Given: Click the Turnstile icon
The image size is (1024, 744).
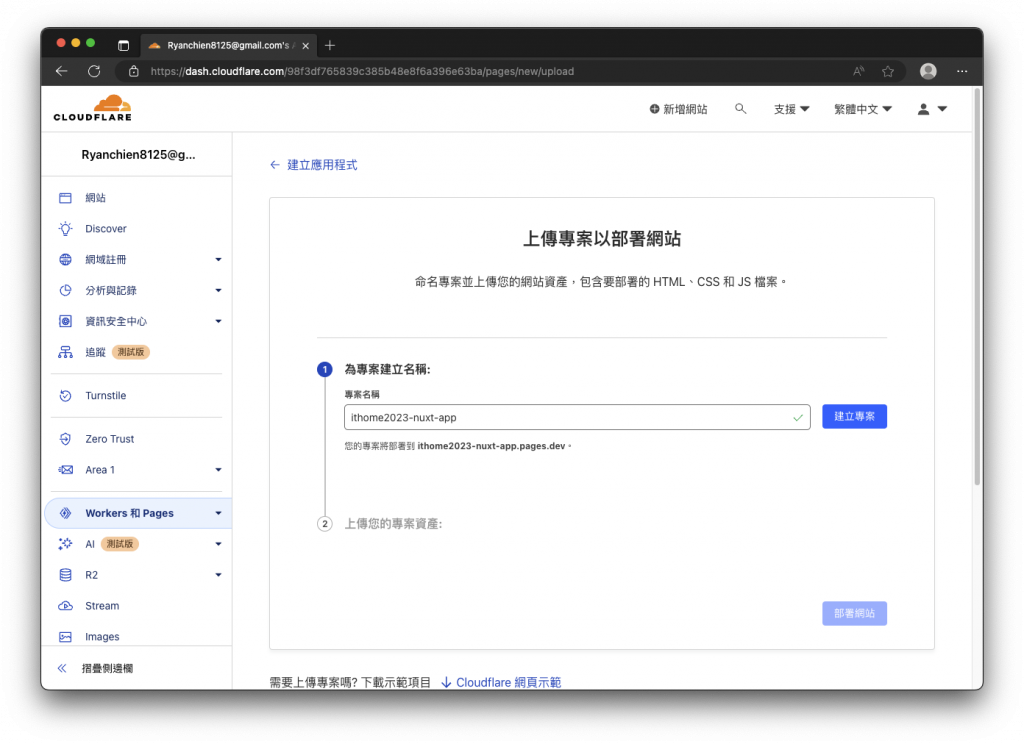Looking at the screenshot, I should (x=65, y=395).
